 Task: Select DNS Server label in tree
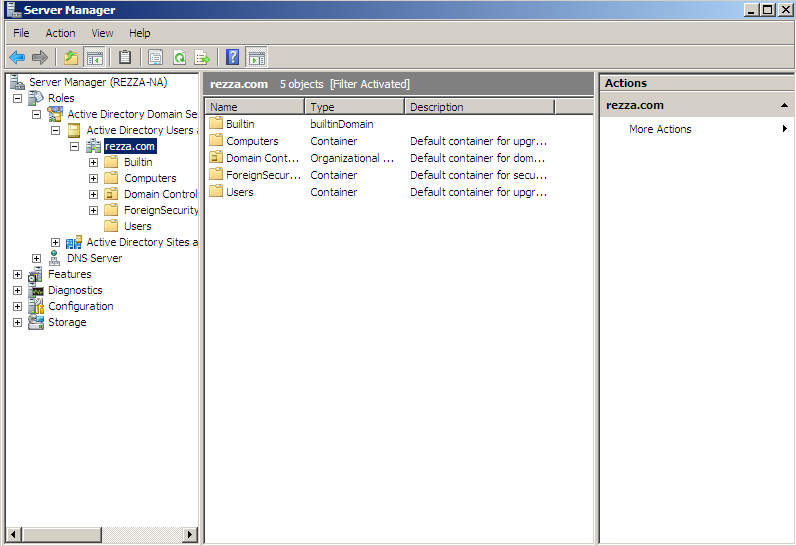tap(94, 258)
